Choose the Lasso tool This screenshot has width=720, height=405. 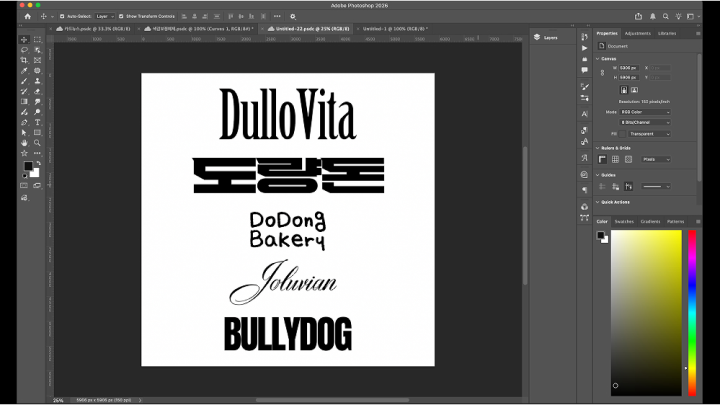pos(24,50)
